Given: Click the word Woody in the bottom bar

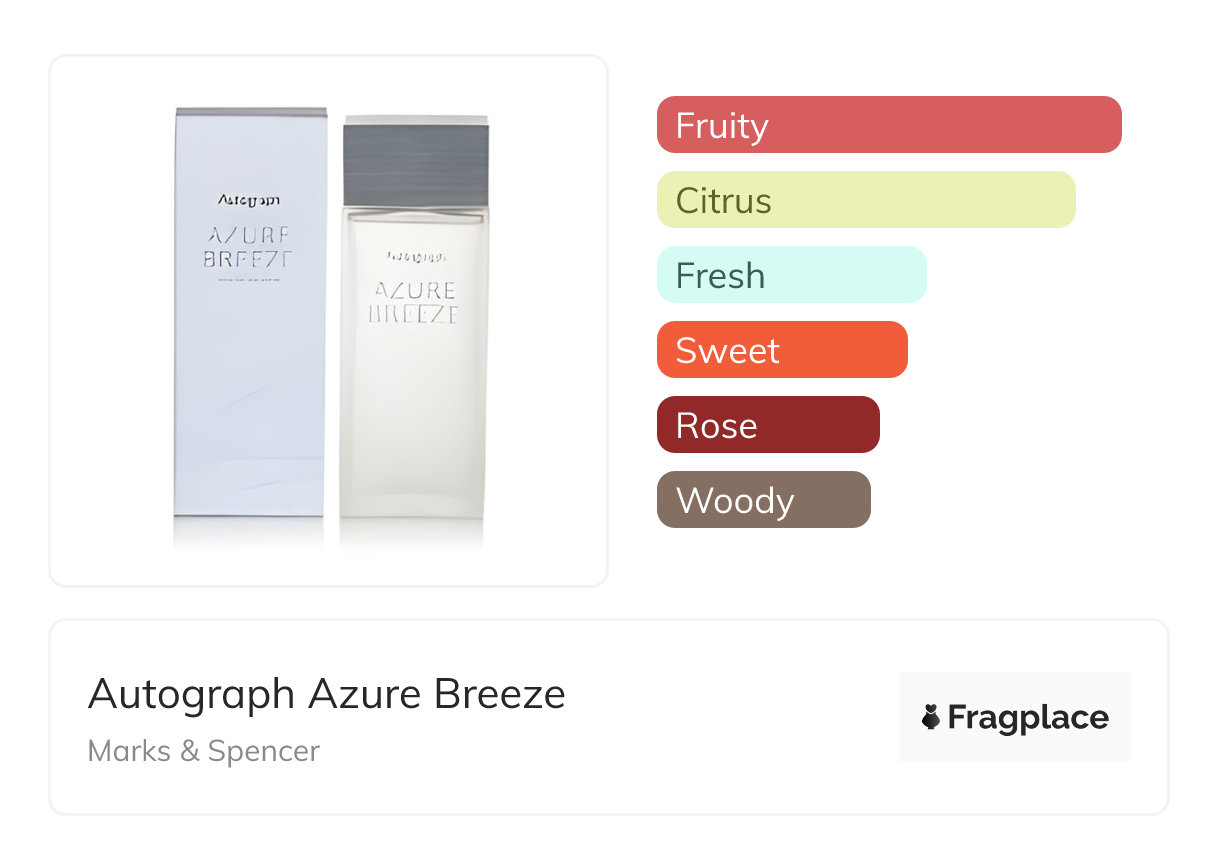Looking at the screenshot, I should tap(735, 501).
